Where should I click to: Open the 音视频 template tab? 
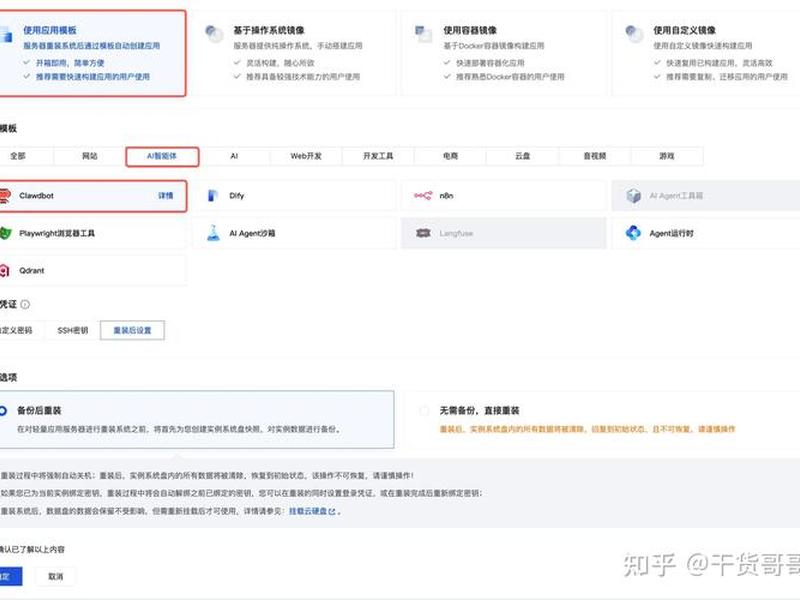click(595, 156)
